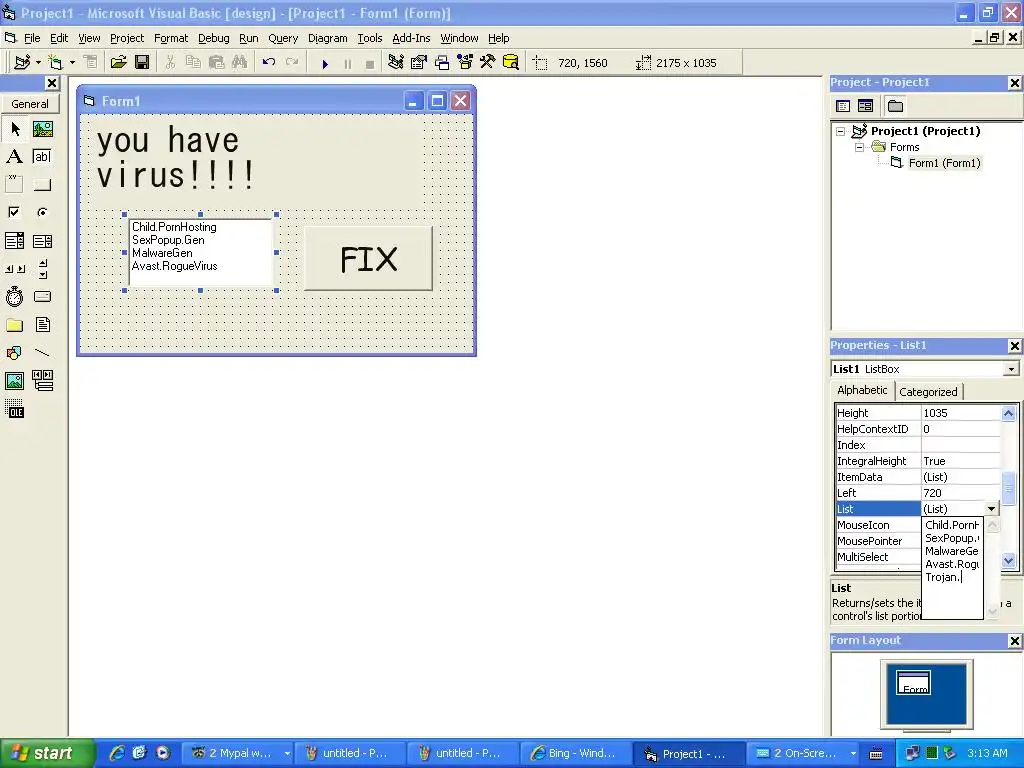Open the Add-Ins menu
1024x768 pixels.
411,38
